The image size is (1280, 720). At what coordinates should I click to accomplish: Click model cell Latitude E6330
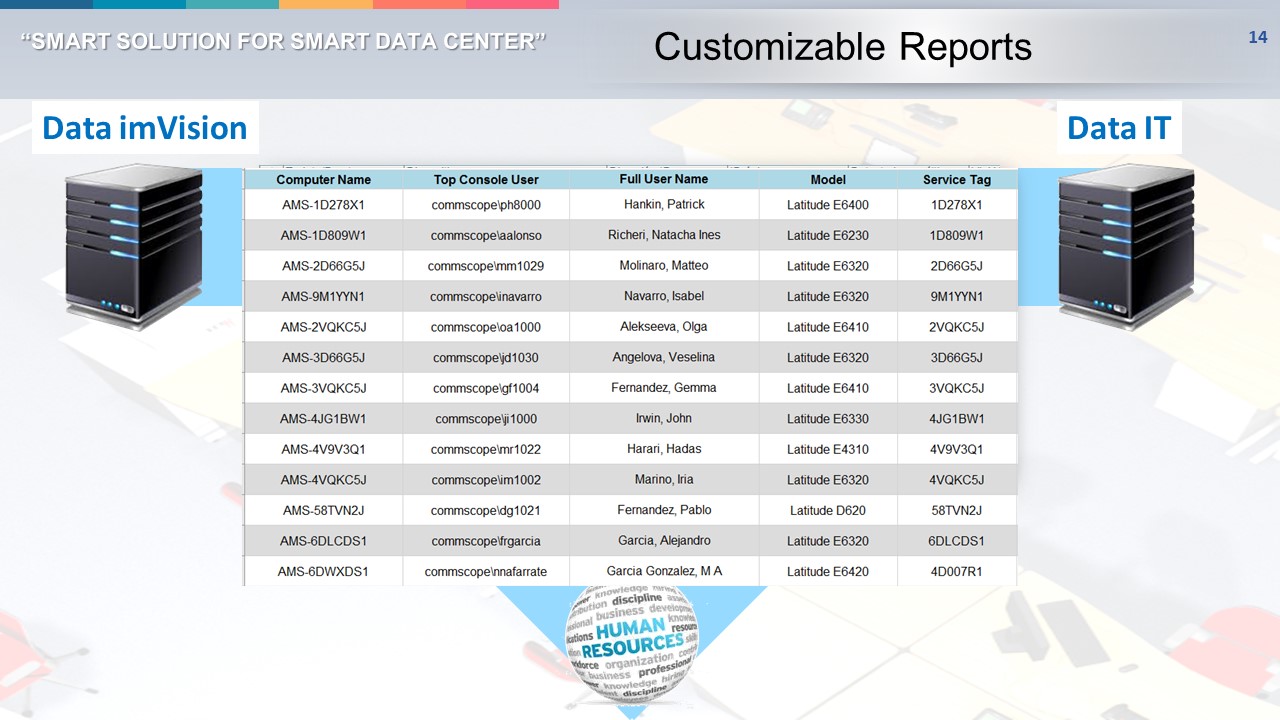pos(828,419)
